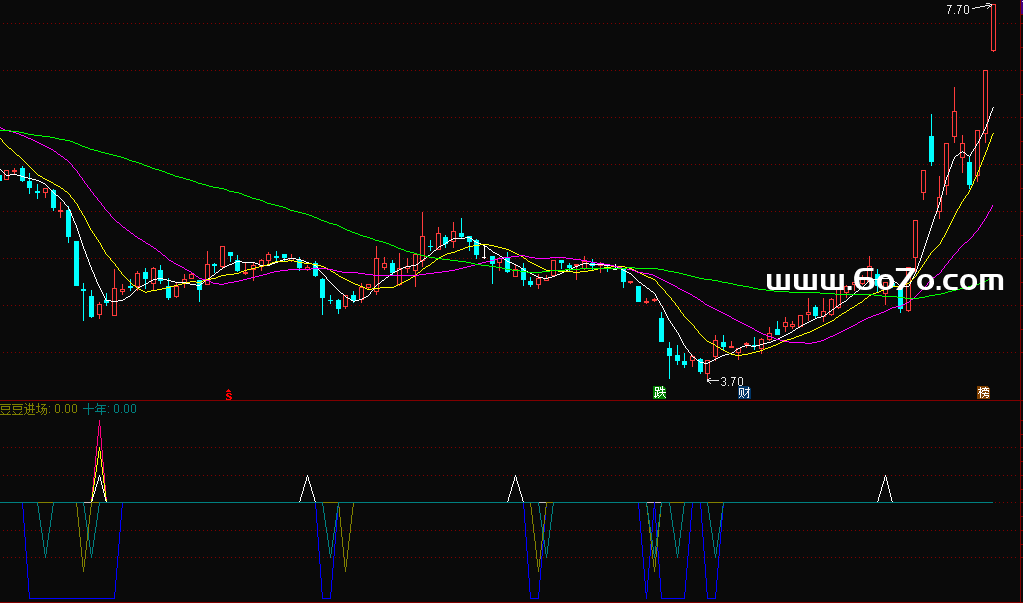This screenshot has width=1023, height=603.
Task: Click the topmost red candle at 7.70
Action: pyautogui.click(x=994, y=27)
